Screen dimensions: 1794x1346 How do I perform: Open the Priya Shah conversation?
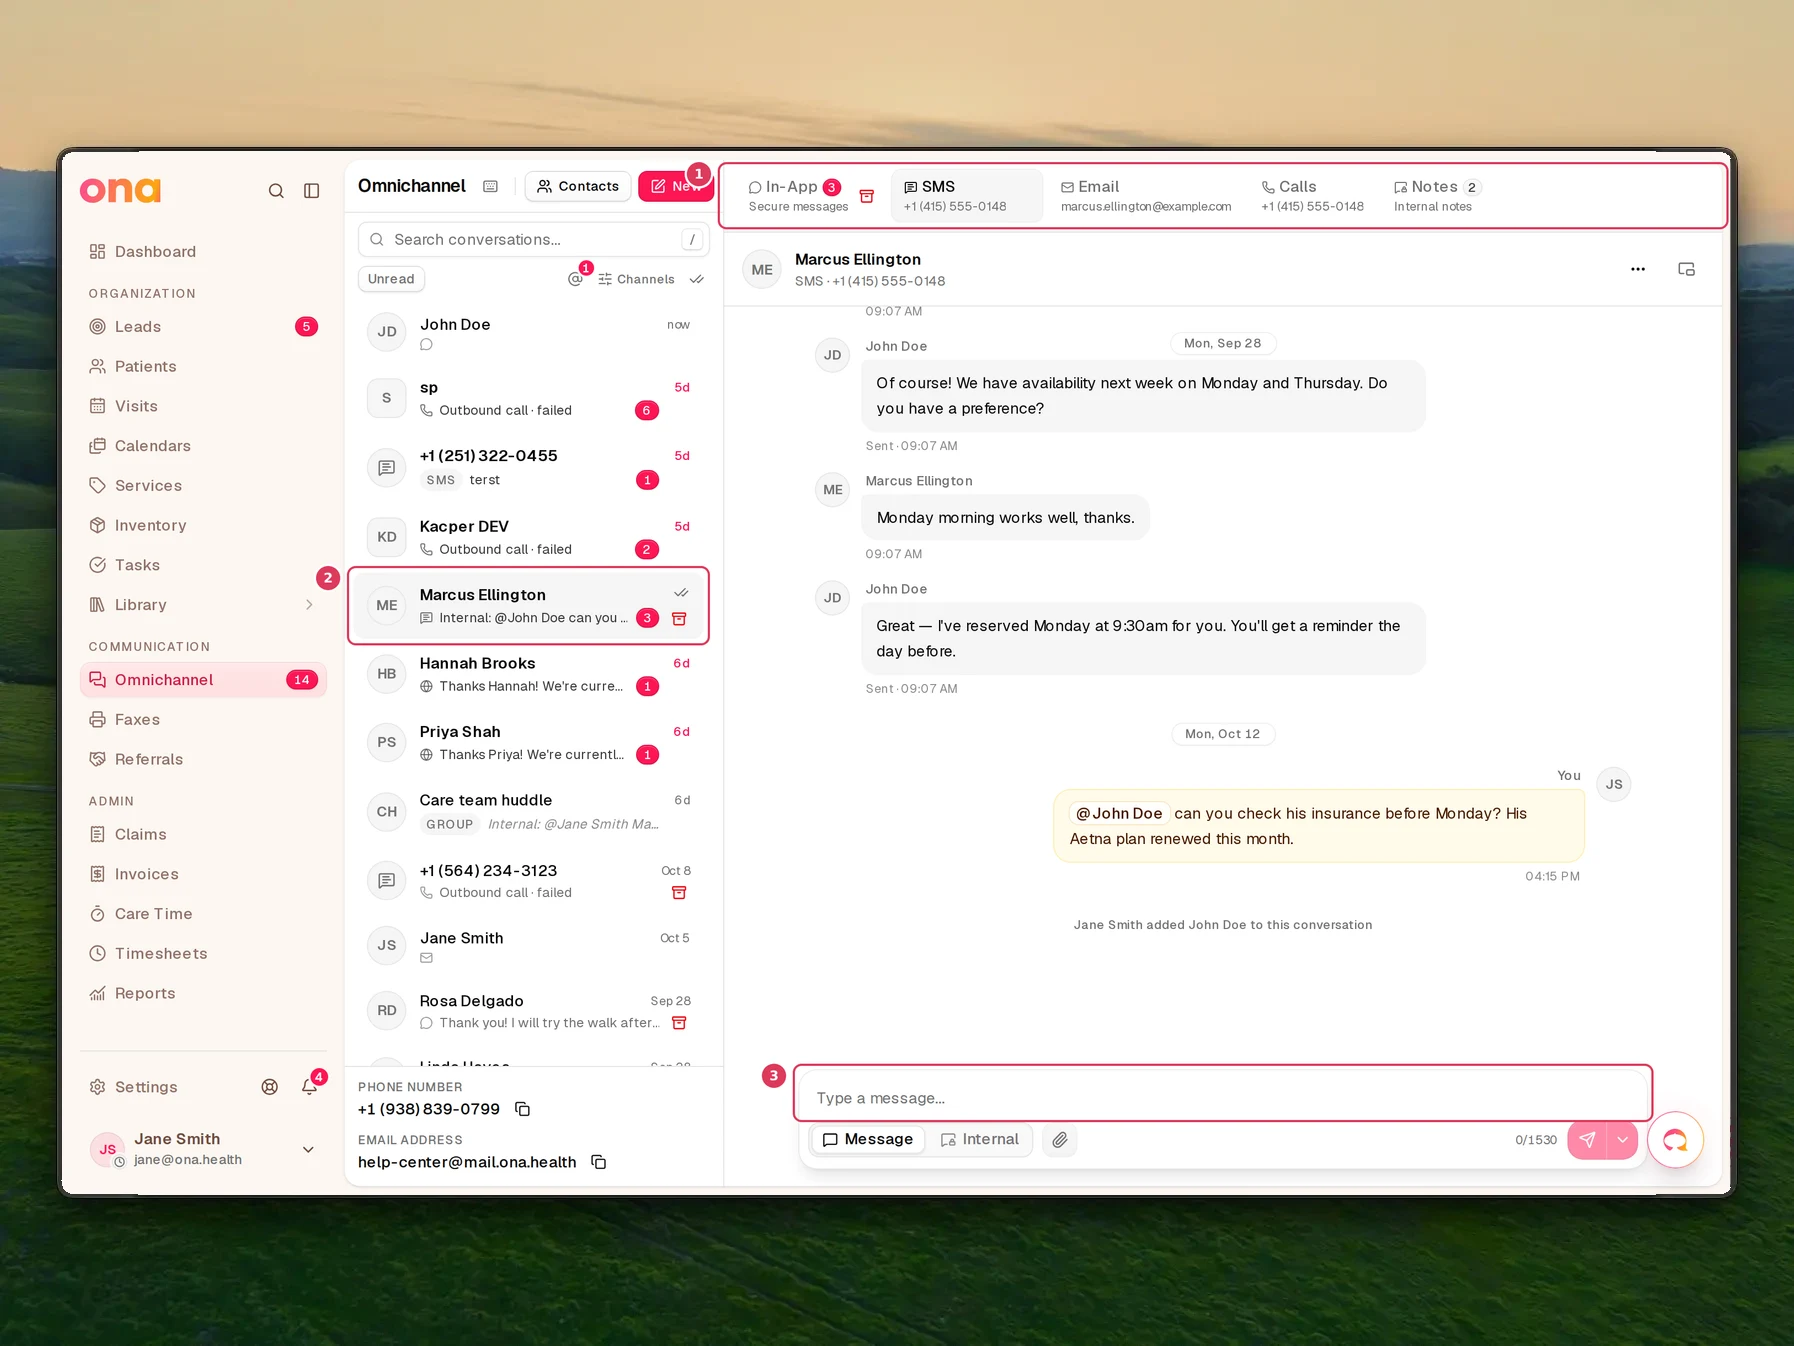529,743
